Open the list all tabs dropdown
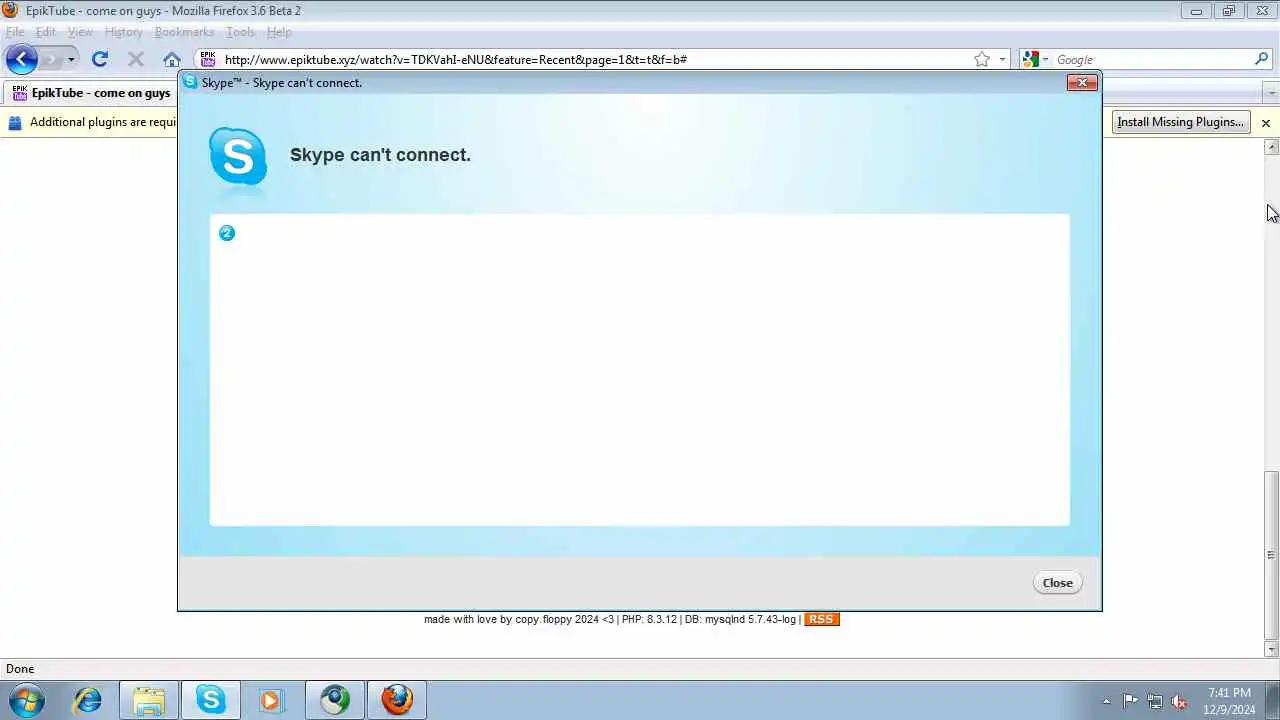1280x720 pixels. (x=1272, y=93)
